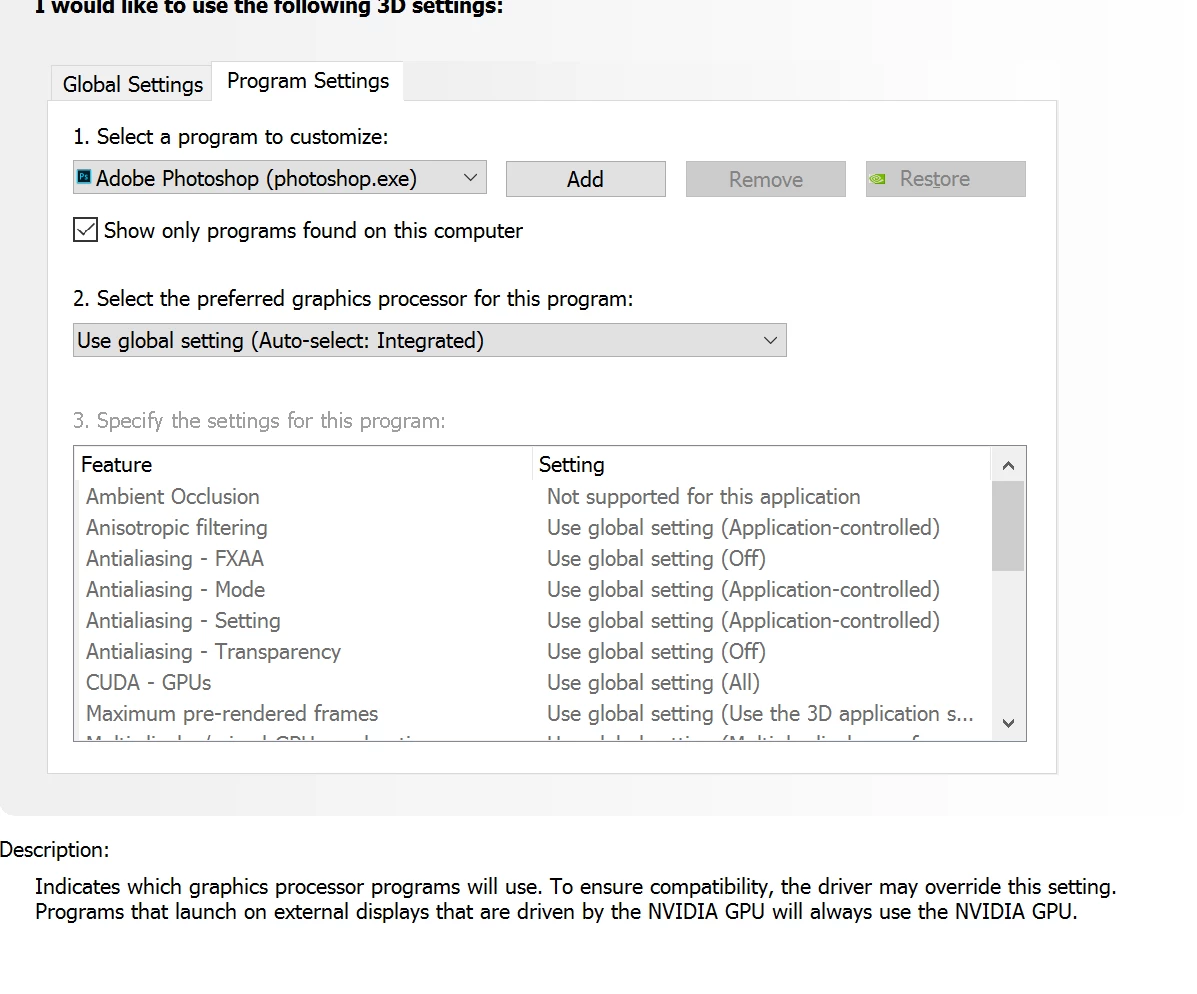Click the Restore button
The width and height of the screenshot is (1197, 994).
tap(946, 179)
